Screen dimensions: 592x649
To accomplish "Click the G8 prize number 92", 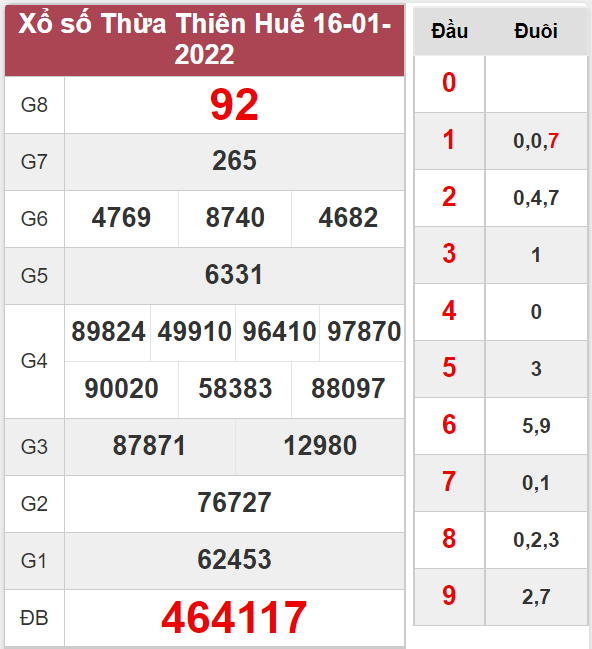I will [x=234, y=105].
